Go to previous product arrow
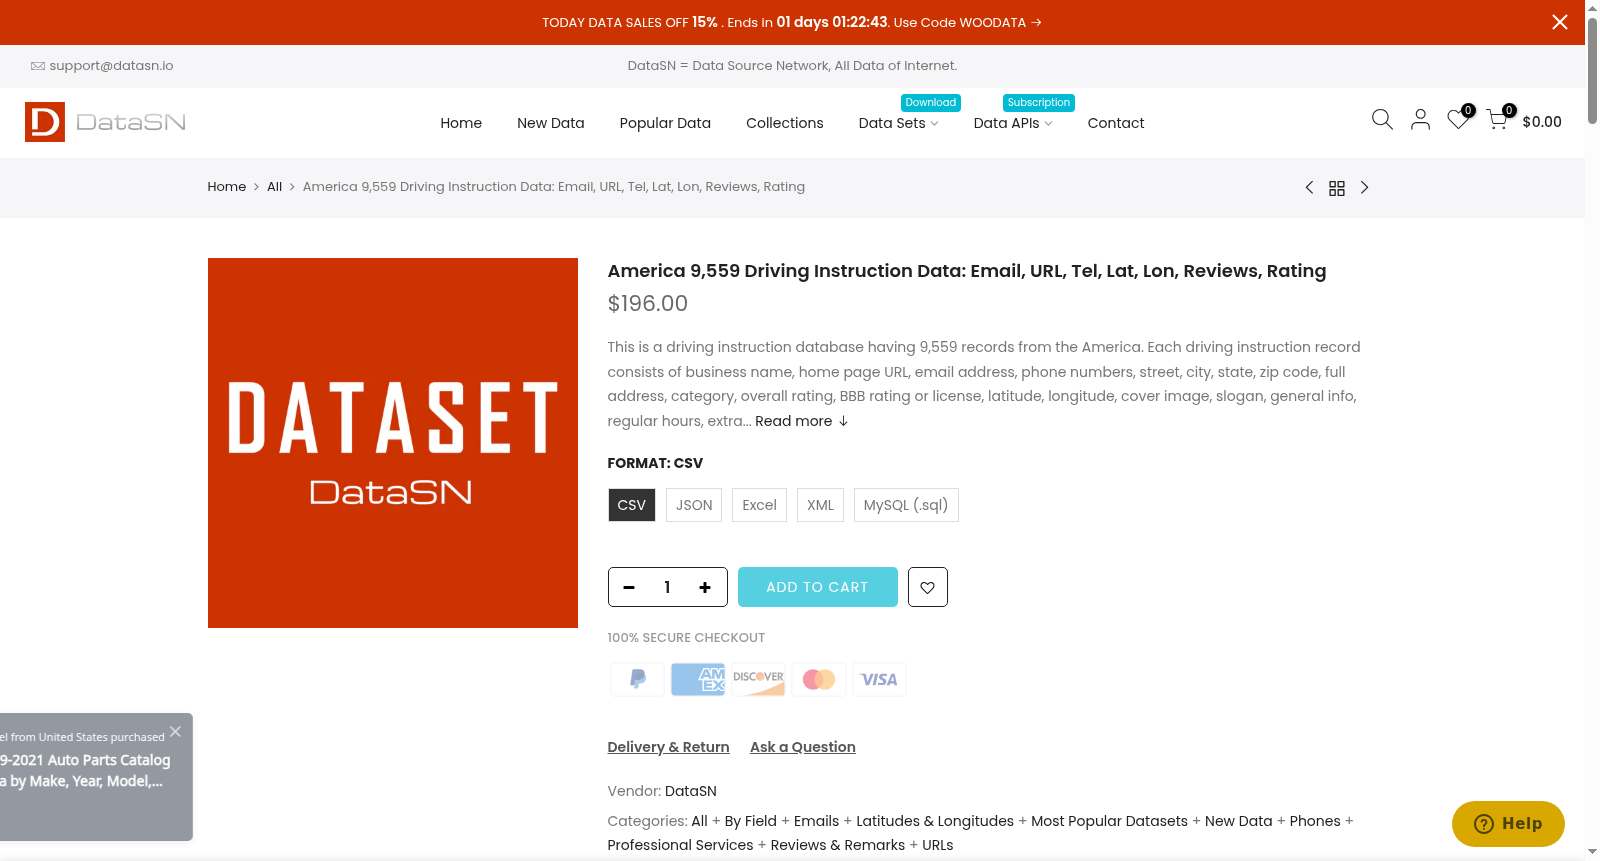The image size is (1600, 861). [1309, 188]
